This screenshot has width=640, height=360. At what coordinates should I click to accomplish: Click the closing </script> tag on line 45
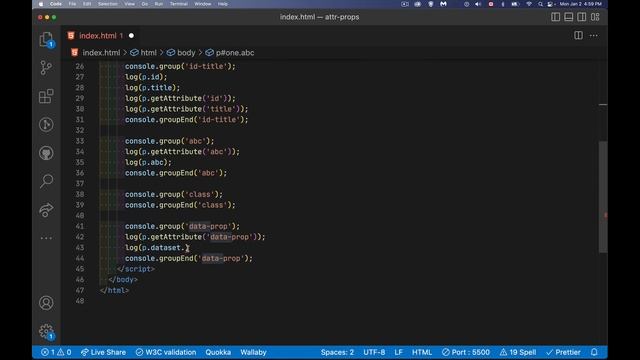(136, 269)
